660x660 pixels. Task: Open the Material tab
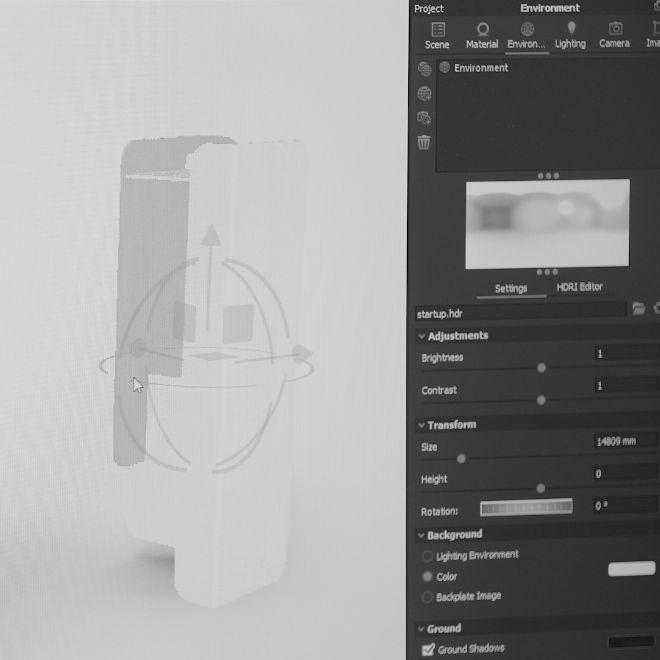(x=482, y=36)
